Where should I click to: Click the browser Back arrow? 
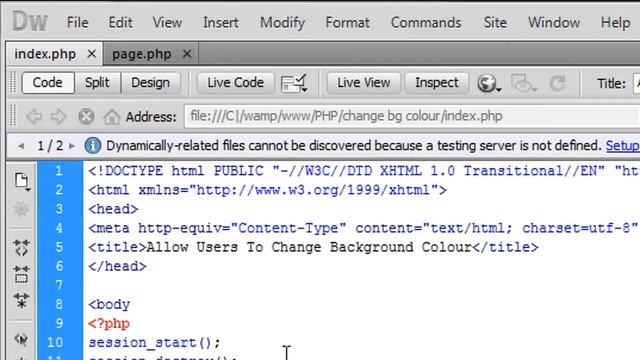tap(34, 117)
